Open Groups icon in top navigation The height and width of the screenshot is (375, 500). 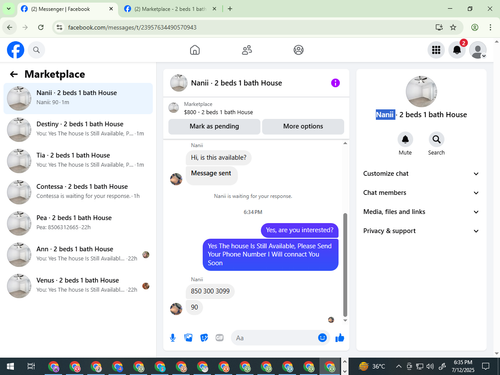point(298,50)
